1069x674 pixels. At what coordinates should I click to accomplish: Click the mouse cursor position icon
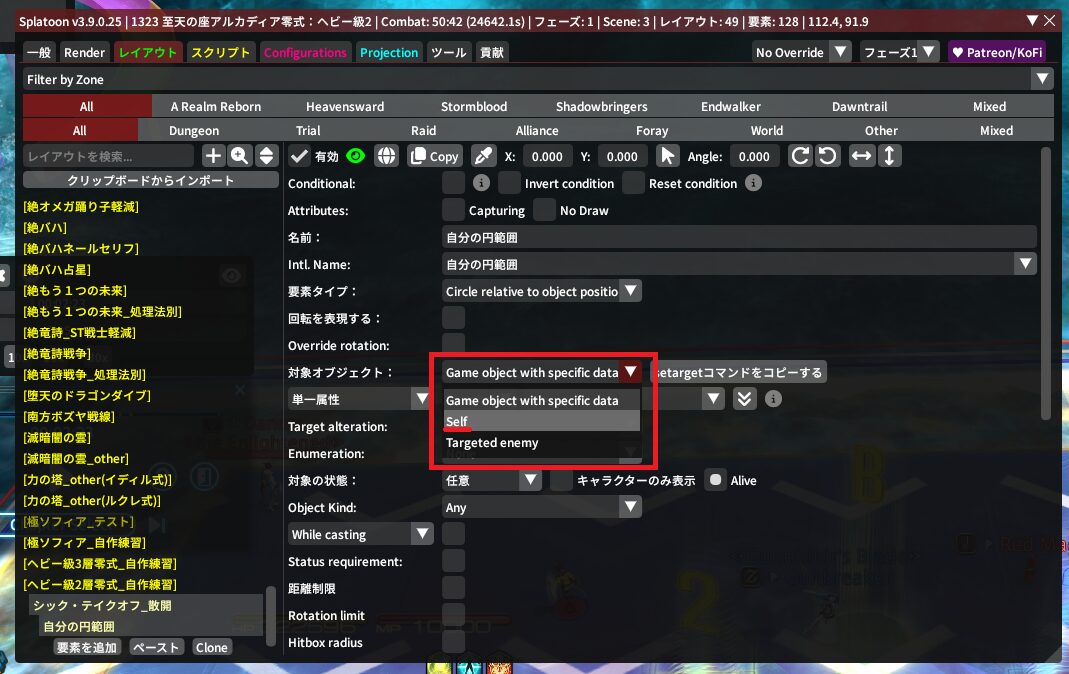pos(667,156)
